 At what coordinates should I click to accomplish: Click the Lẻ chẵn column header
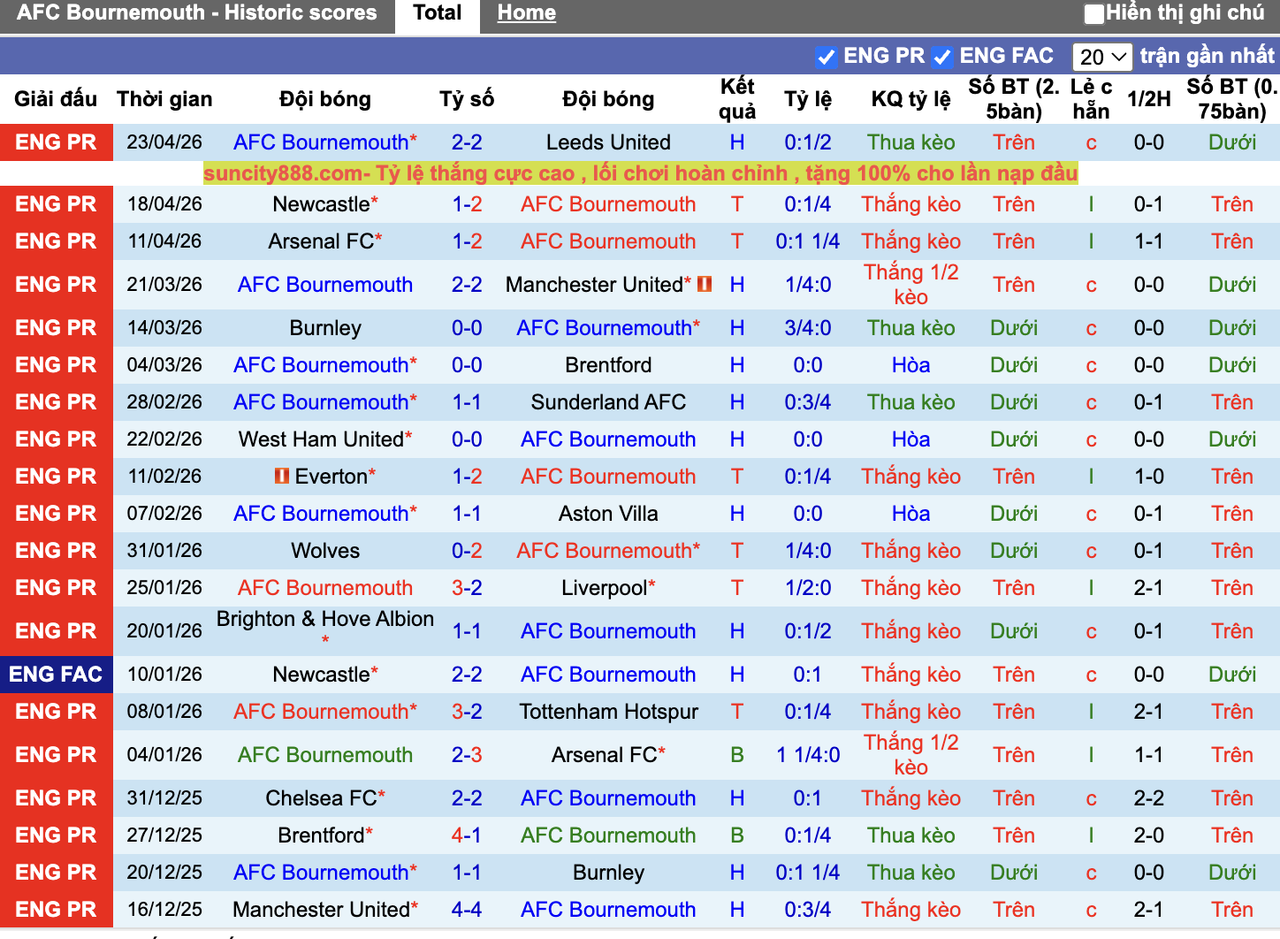click(x=1091, y=99)
